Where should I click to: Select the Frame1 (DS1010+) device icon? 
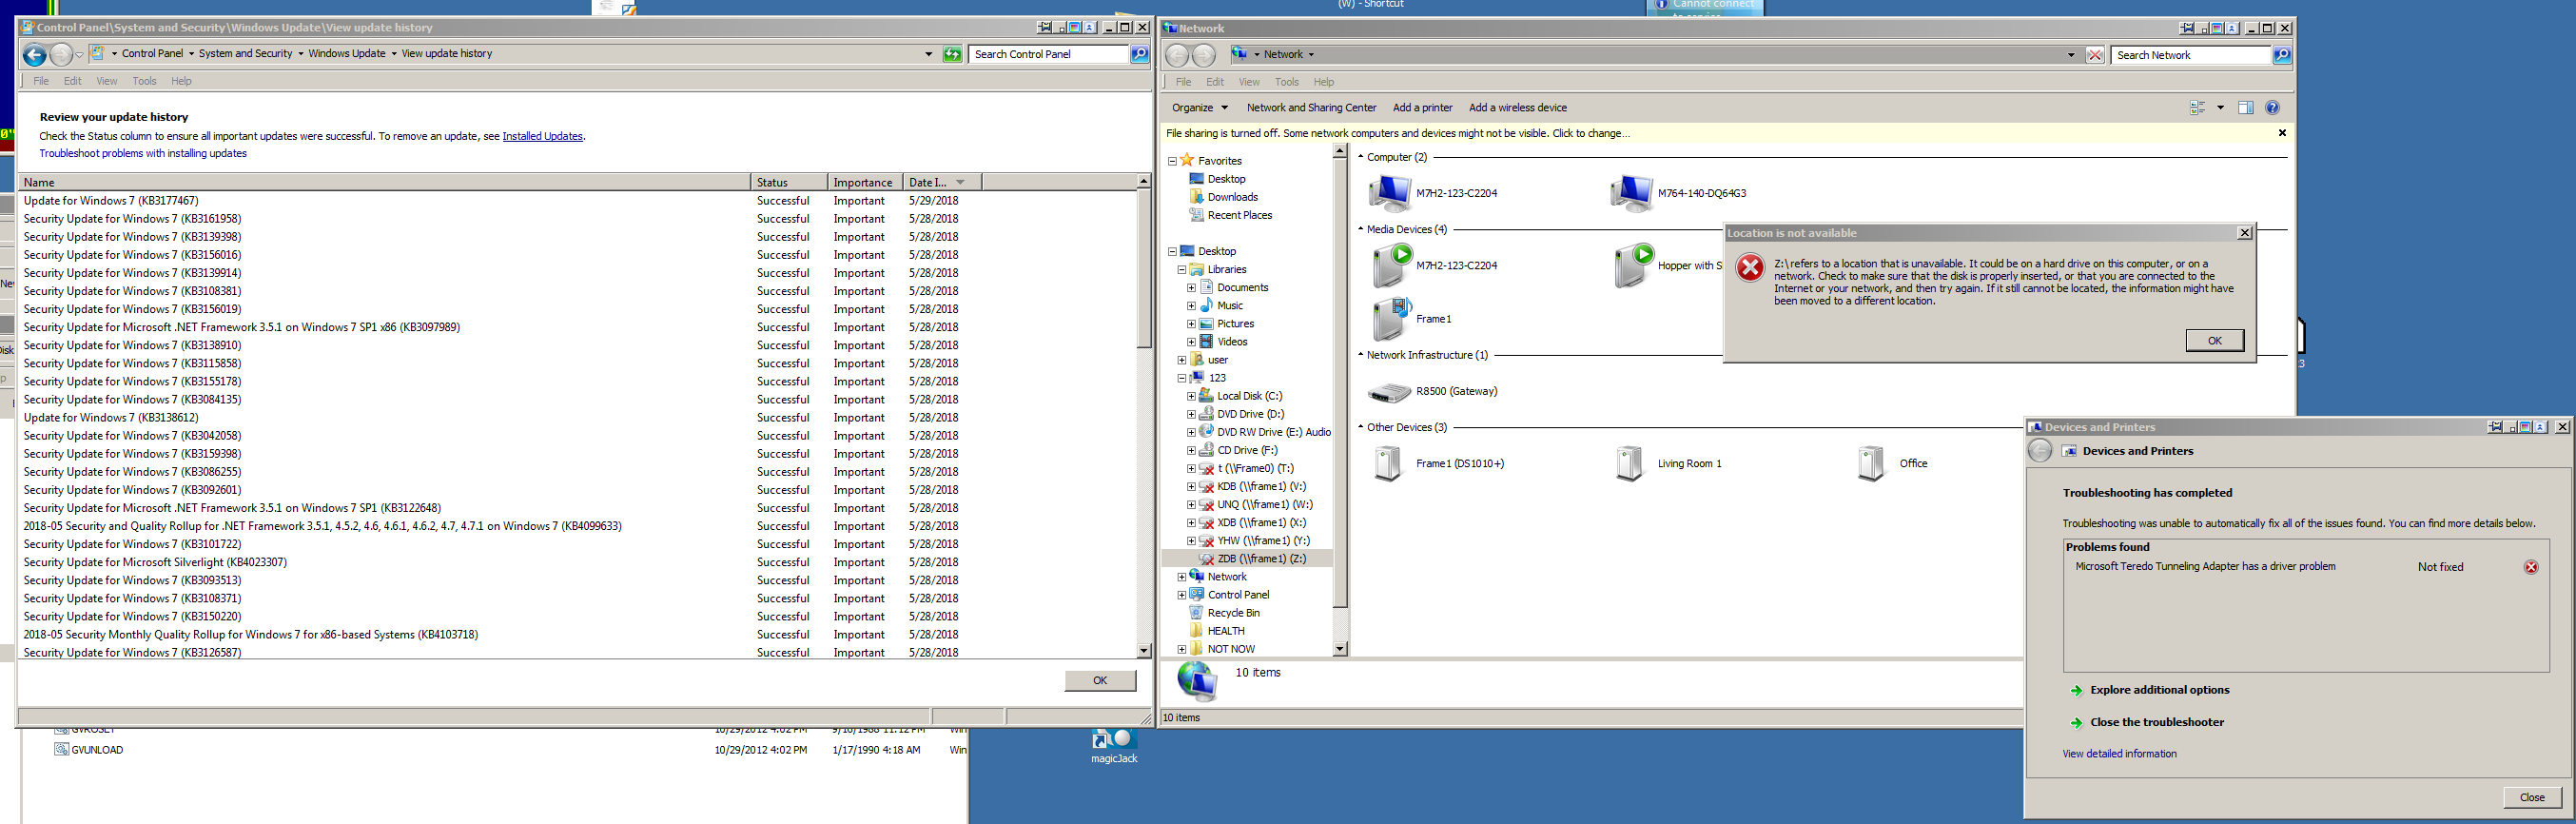(x=1388, y=463)
